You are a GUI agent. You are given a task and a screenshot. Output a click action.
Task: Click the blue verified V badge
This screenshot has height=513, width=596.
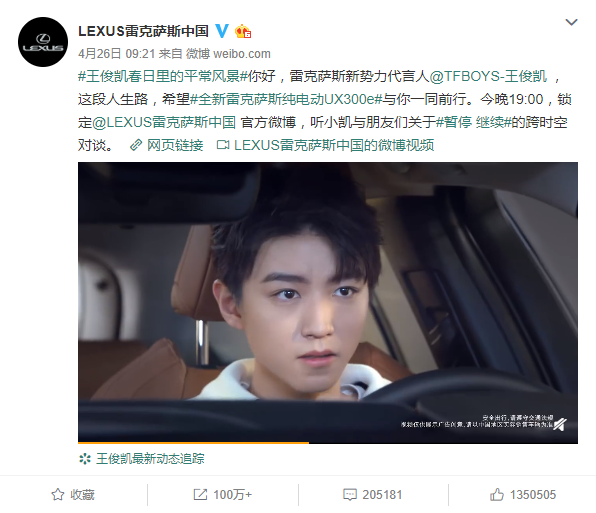(222, 31)
